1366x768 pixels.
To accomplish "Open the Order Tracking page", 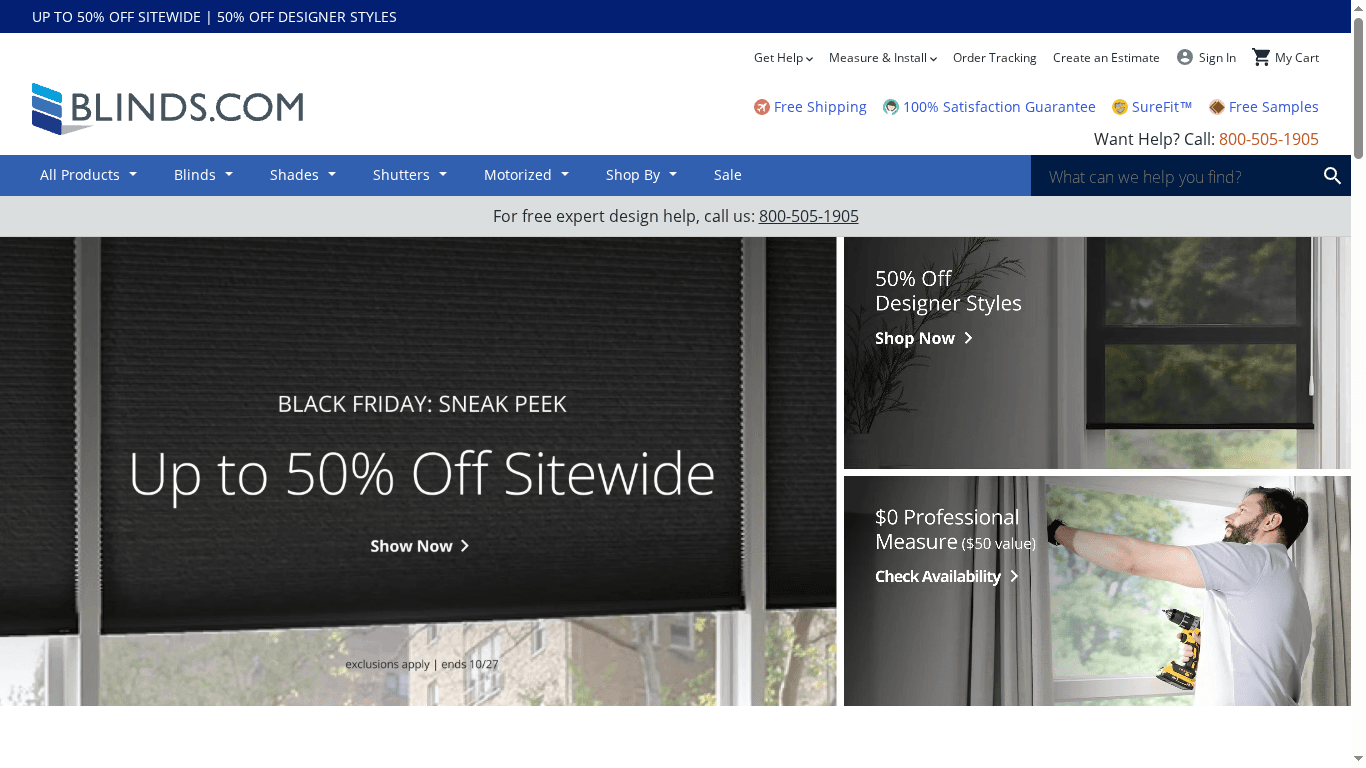I will 994,58.
